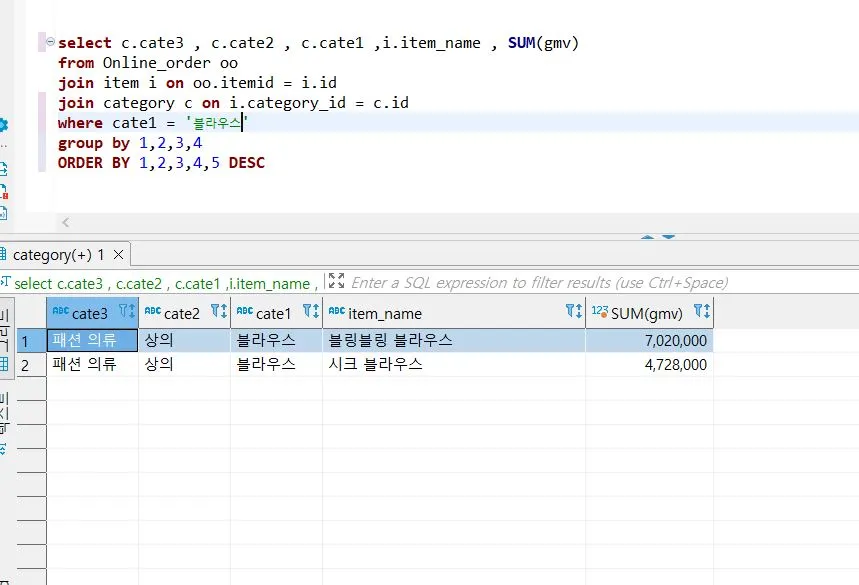This screenshot has height=585, width=859.
Task: Select the cate3 column header
Action: coord(90,313)
